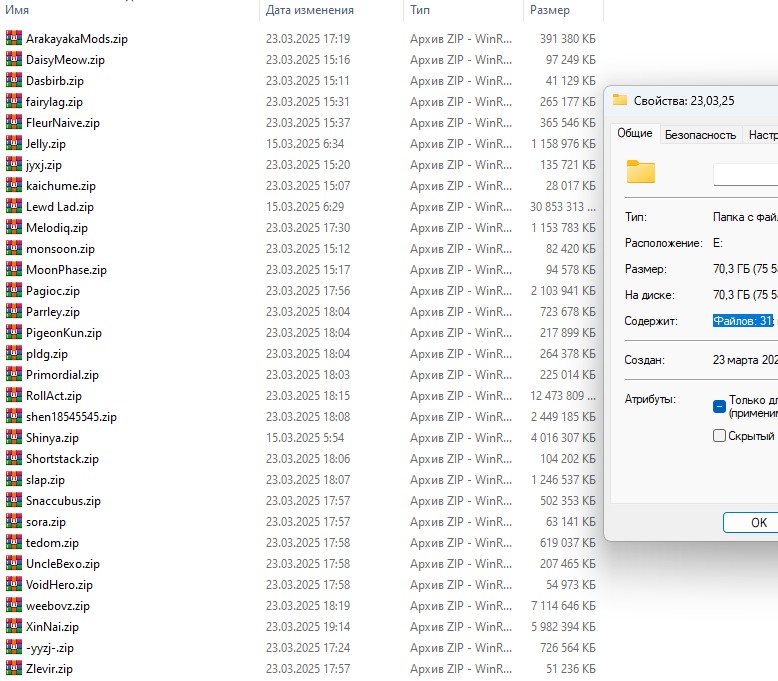Click size value 4 016 307 КБ
The image size is (778, 681).
click(563, 437)
